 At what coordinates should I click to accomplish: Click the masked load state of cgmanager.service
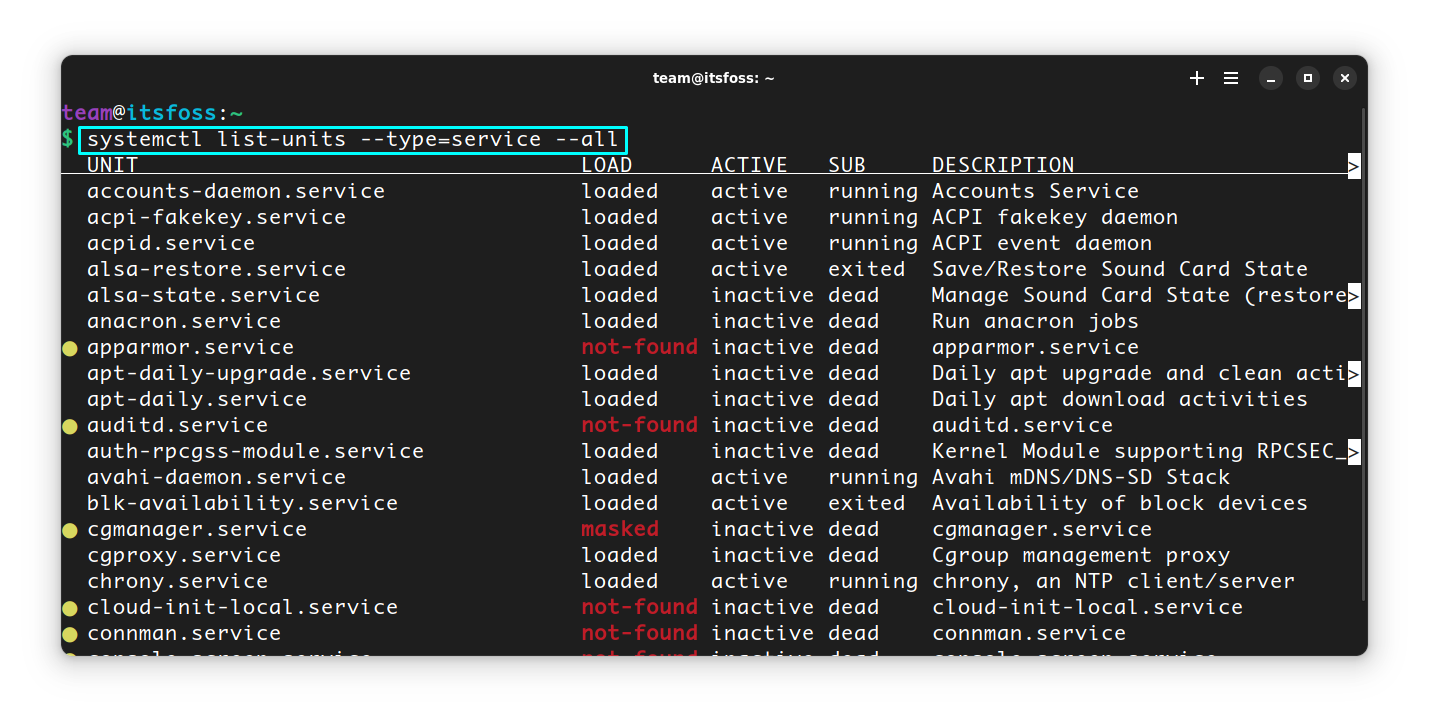click(x=619, y=529)
